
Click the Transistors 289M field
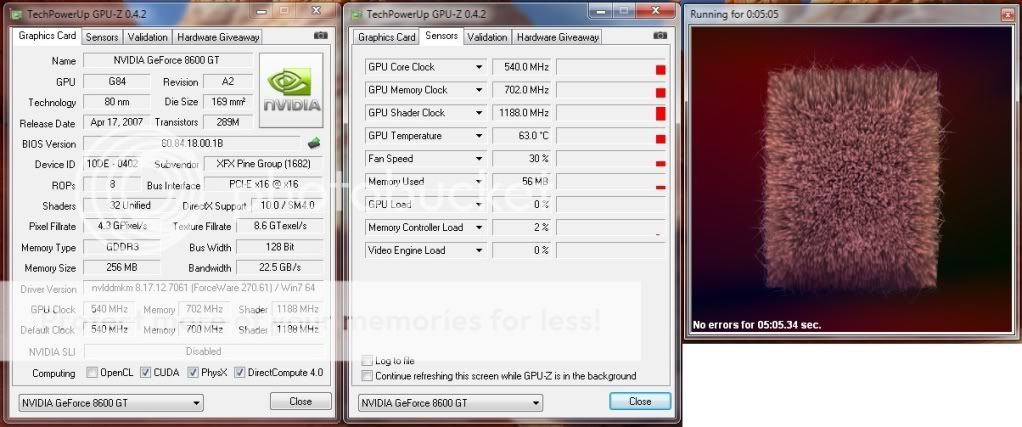click(228, 123)
